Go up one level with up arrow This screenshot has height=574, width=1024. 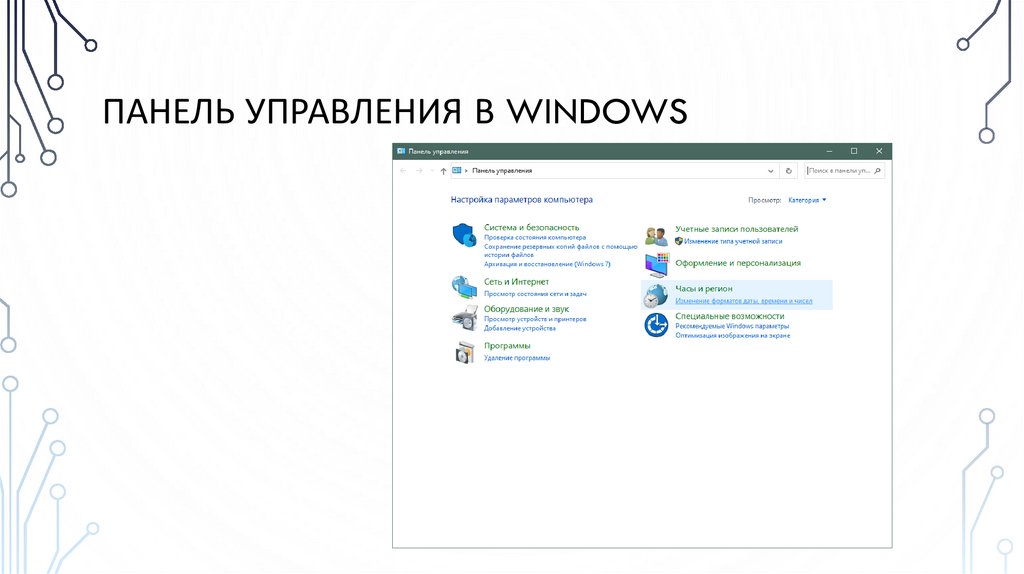pyautogui.click(x=443, y=171)
